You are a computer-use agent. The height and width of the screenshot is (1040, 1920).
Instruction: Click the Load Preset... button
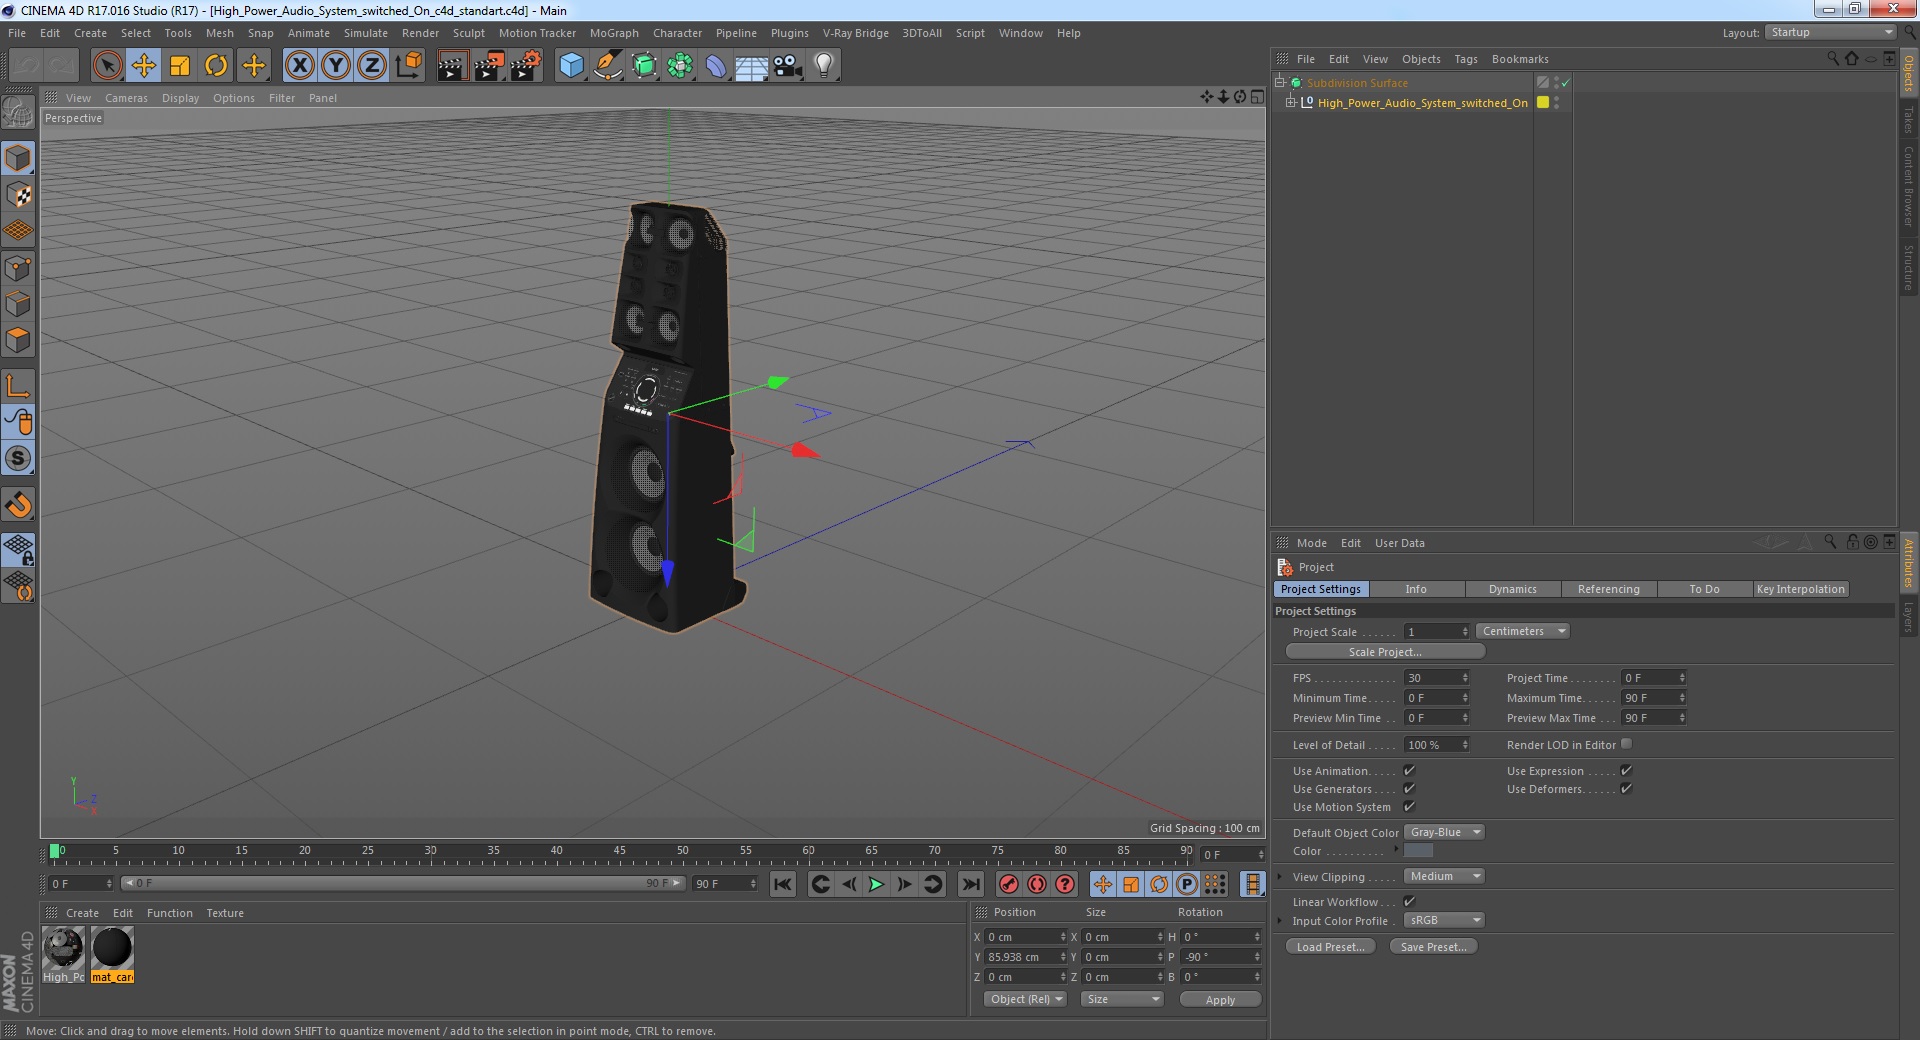(1330, 947)
